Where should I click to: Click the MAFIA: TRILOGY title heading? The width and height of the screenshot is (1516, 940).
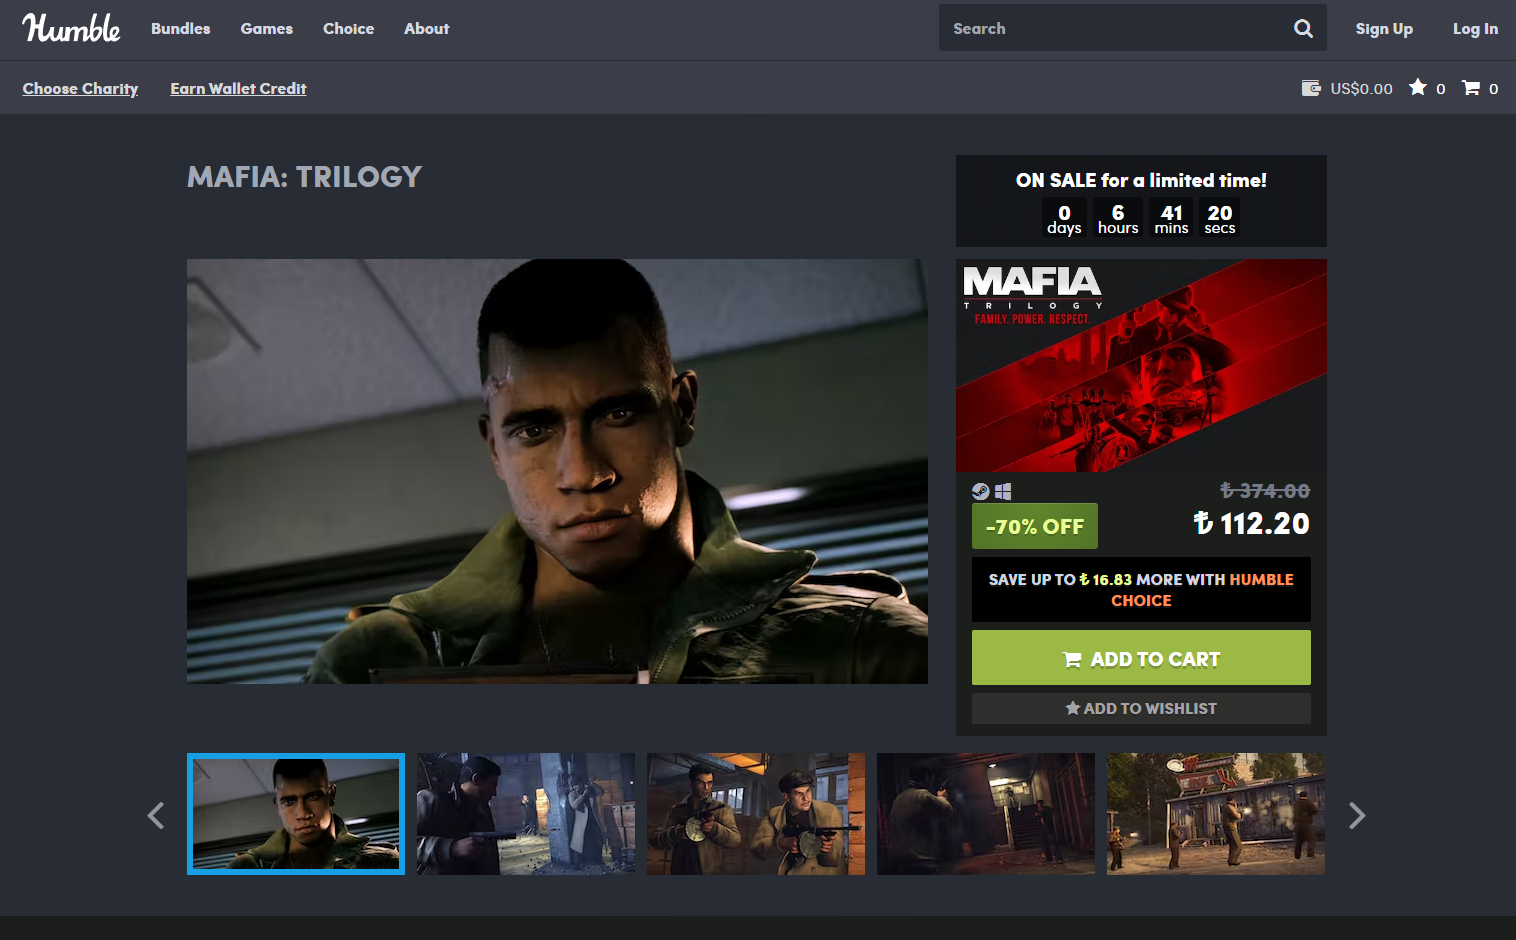(x=304, y=177)
